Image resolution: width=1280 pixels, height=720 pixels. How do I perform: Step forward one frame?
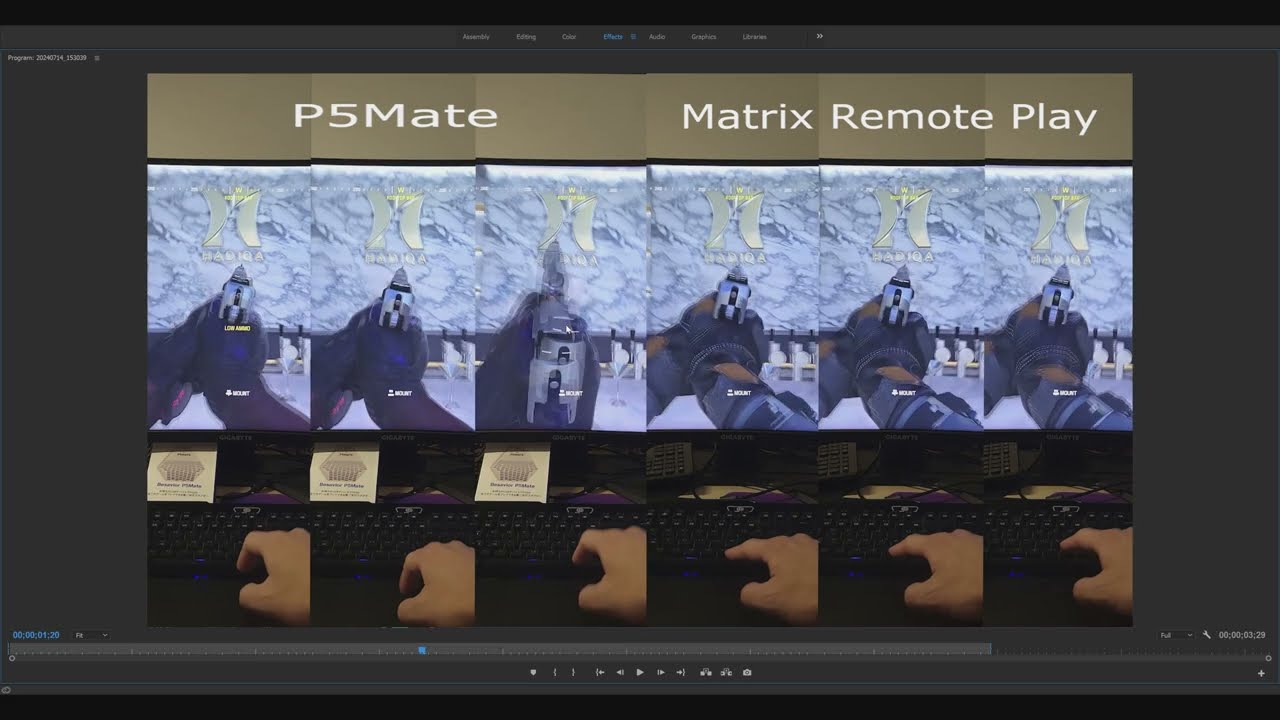click(660, 672)
